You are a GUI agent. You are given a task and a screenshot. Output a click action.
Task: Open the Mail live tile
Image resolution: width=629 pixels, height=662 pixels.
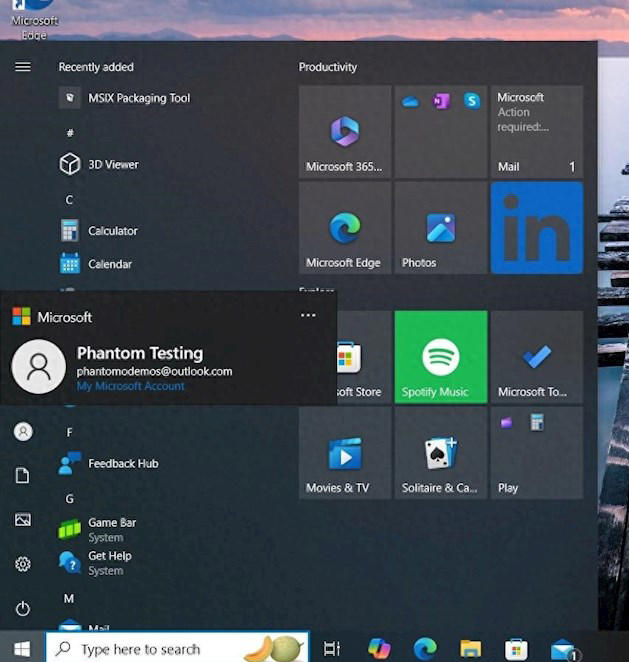coord(537,131)
